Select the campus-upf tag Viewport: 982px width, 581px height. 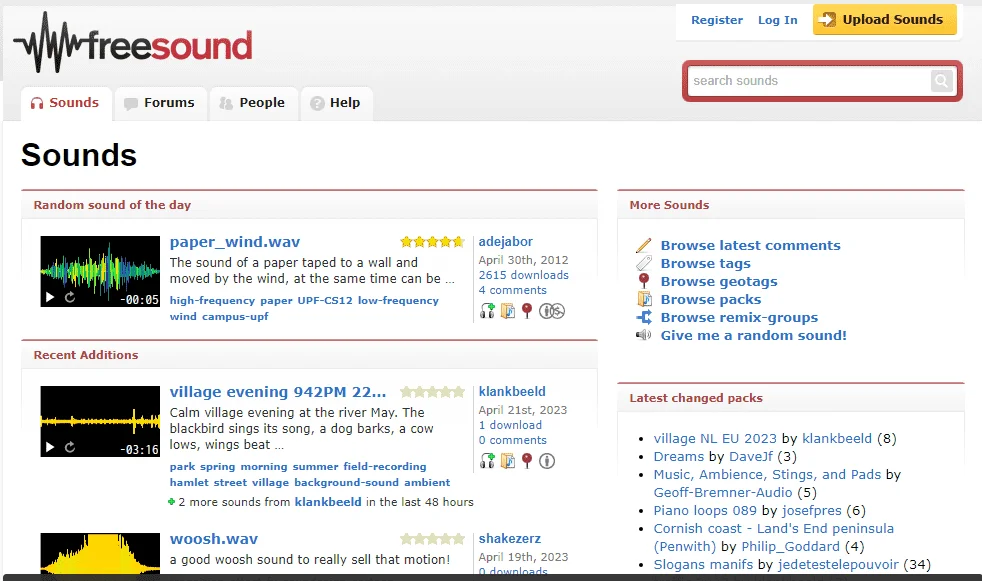point(235,317)
